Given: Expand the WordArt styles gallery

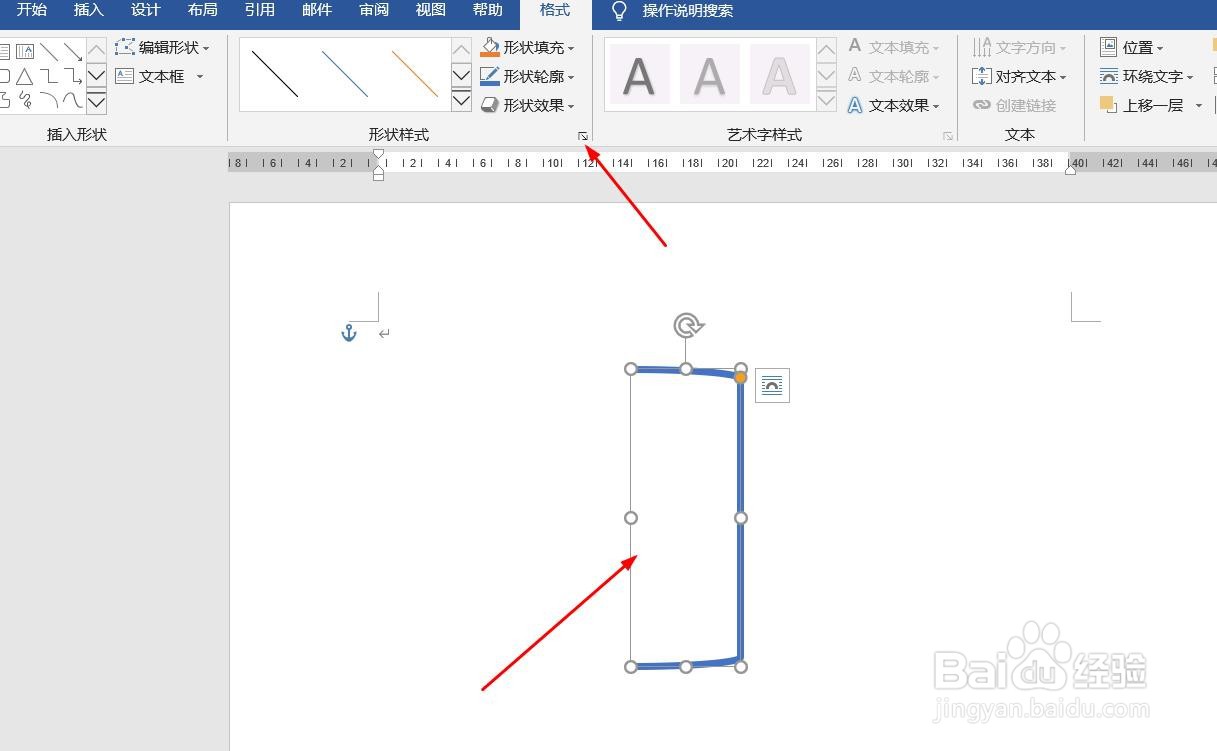Looking at the screenshot, I should pyautogui.click(x=826, y=100).
